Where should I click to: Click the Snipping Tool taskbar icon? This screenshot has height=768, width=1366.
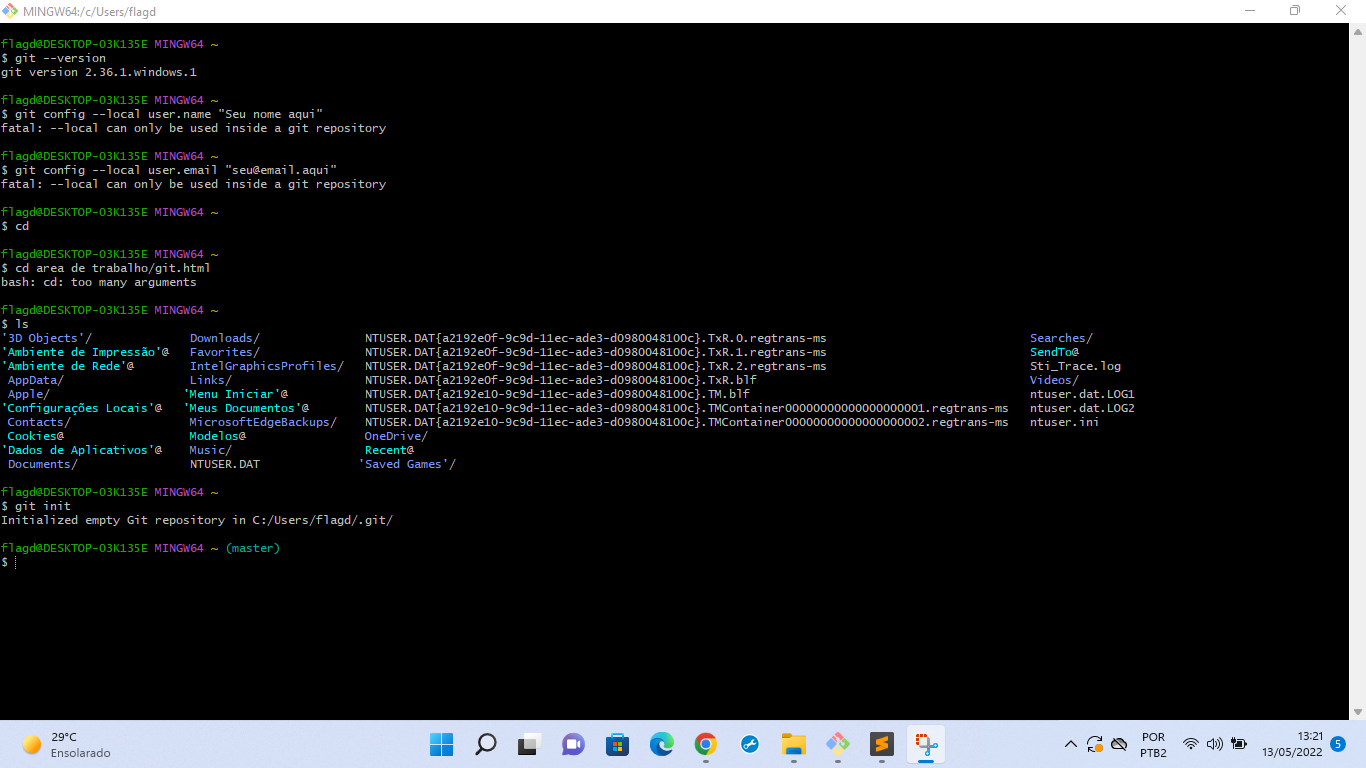pyautogui.click(x=925, y=744)
